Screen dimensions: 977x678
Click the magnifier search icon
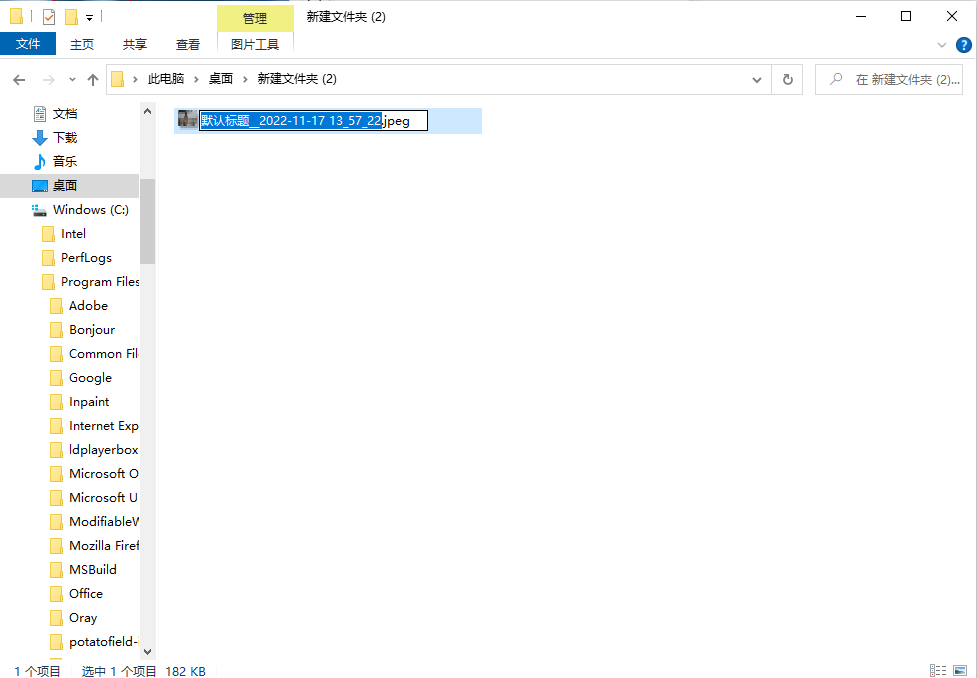click(836, 79)
